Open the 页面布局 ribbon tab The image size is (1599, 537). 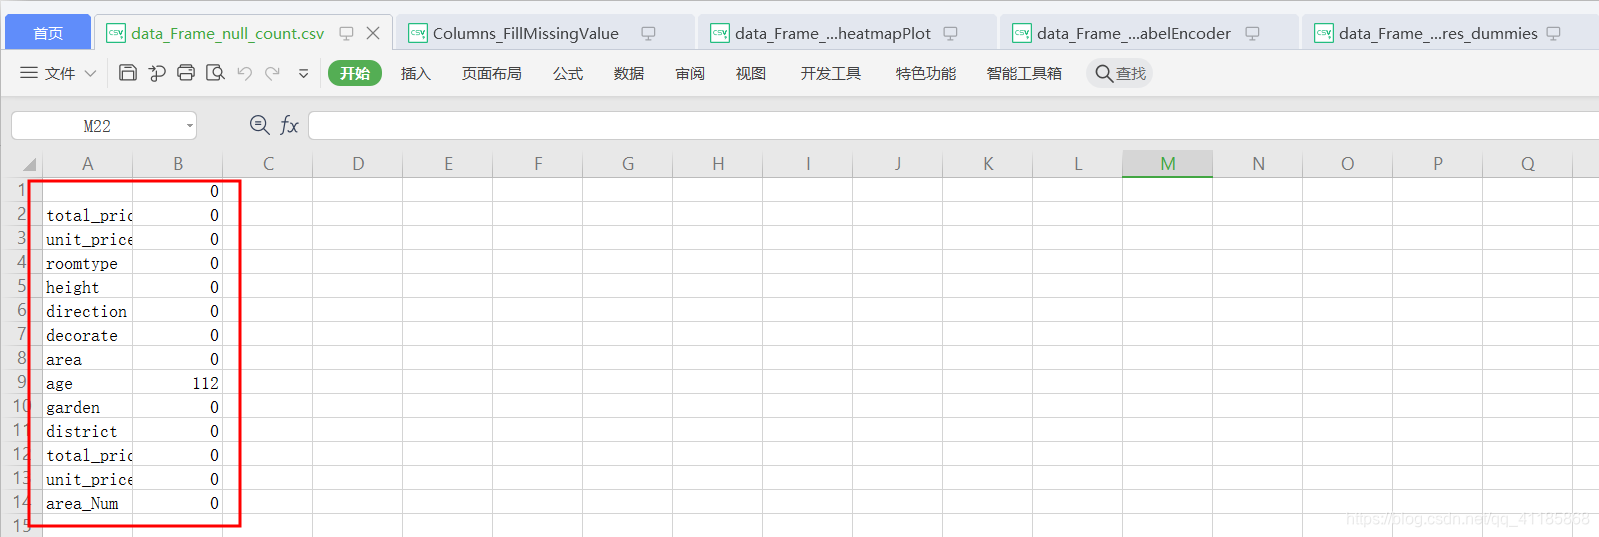point(492,73)
